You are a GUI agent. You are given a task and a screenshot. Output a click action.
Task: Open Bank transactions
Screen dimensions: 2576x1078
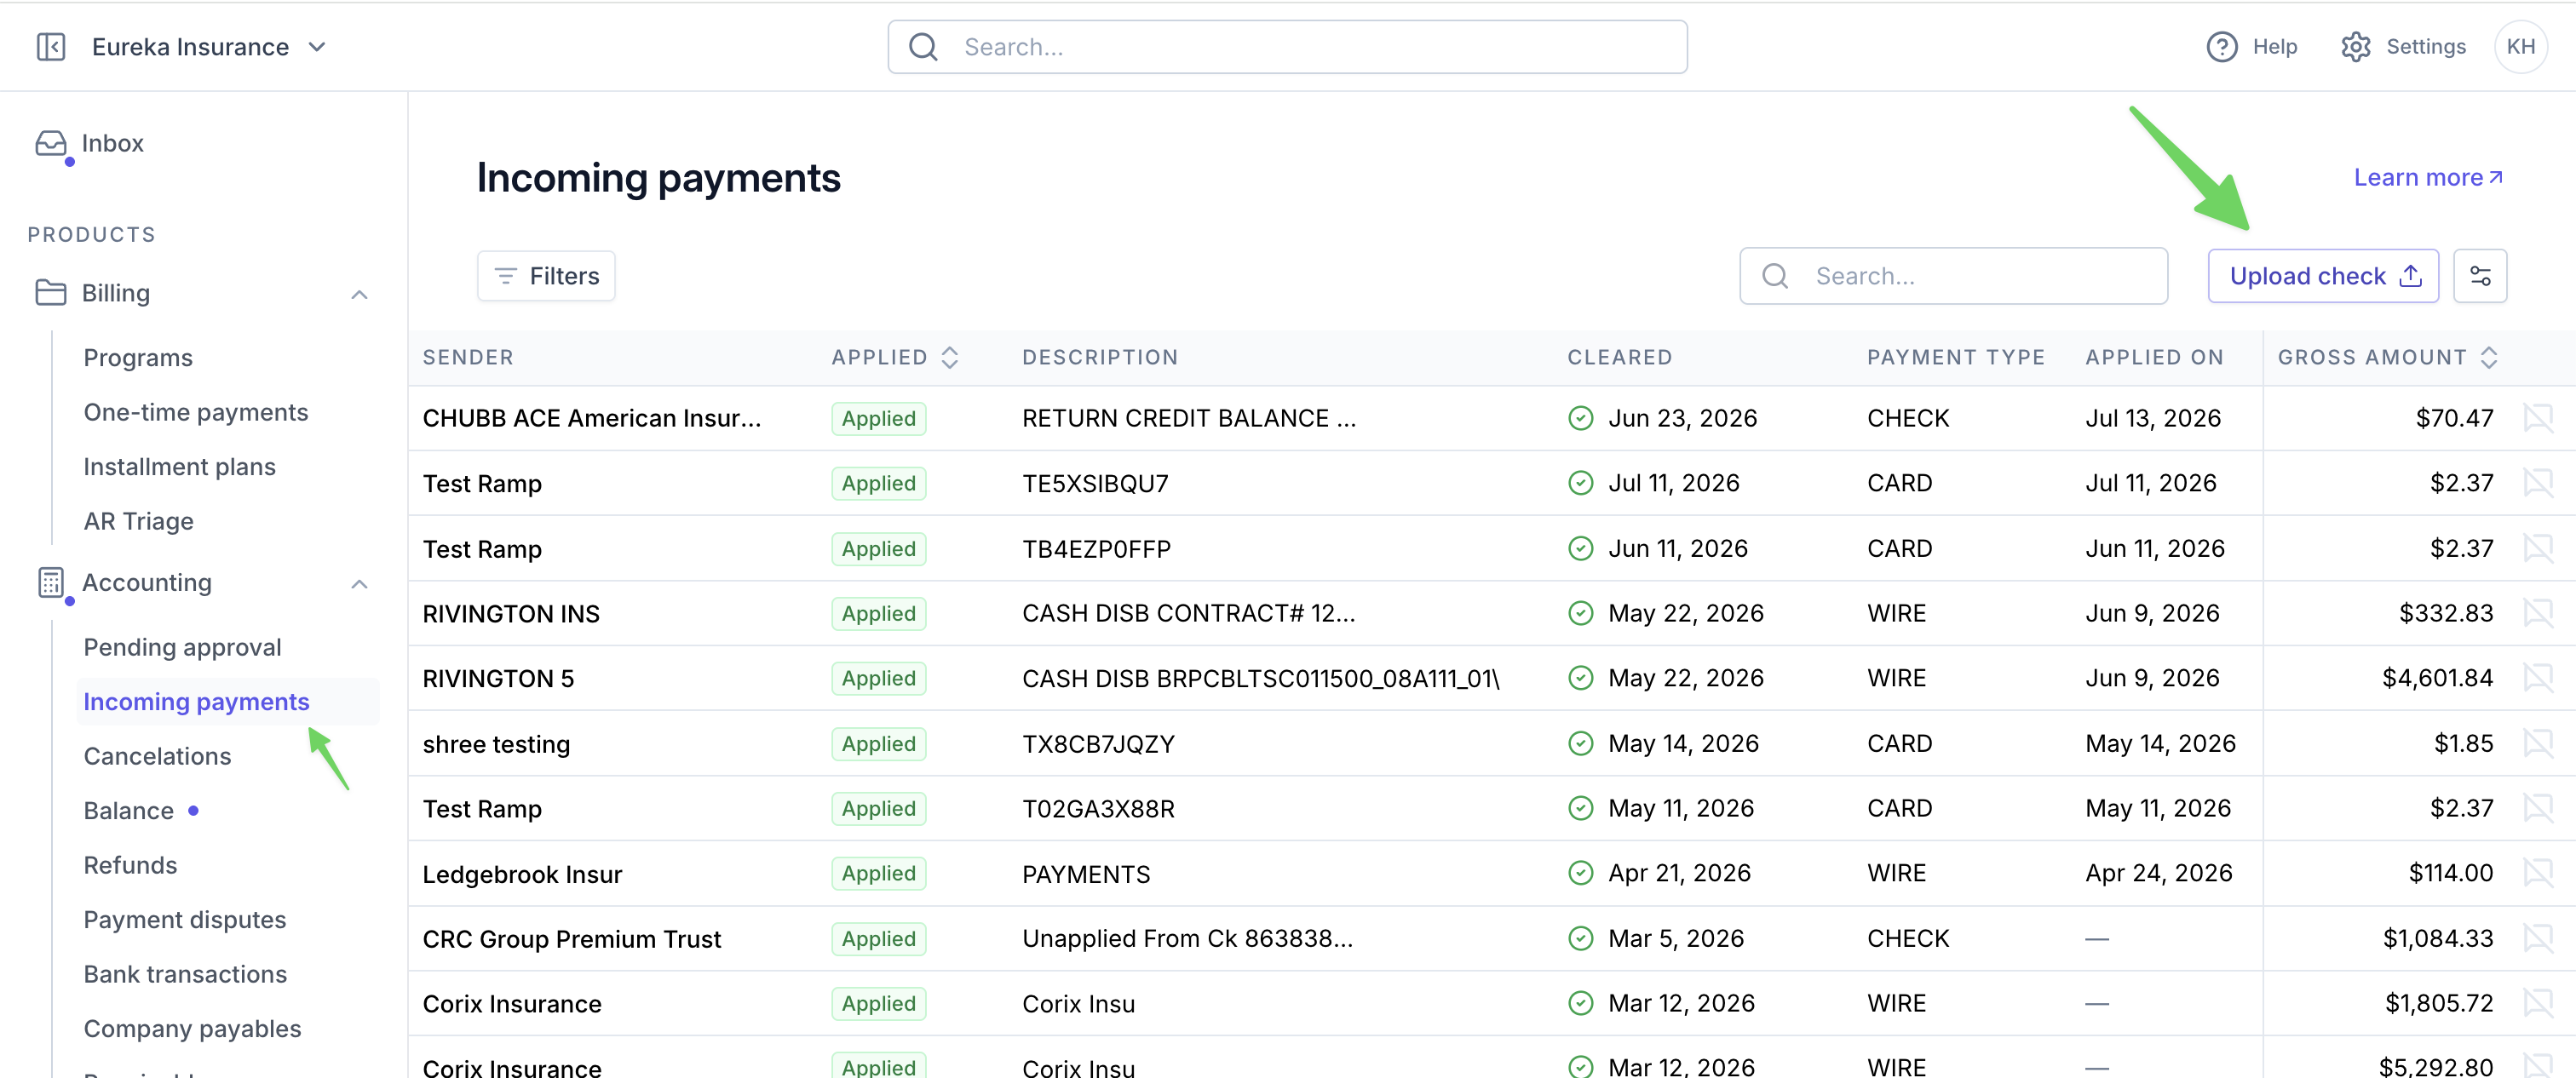pos(186,974)
